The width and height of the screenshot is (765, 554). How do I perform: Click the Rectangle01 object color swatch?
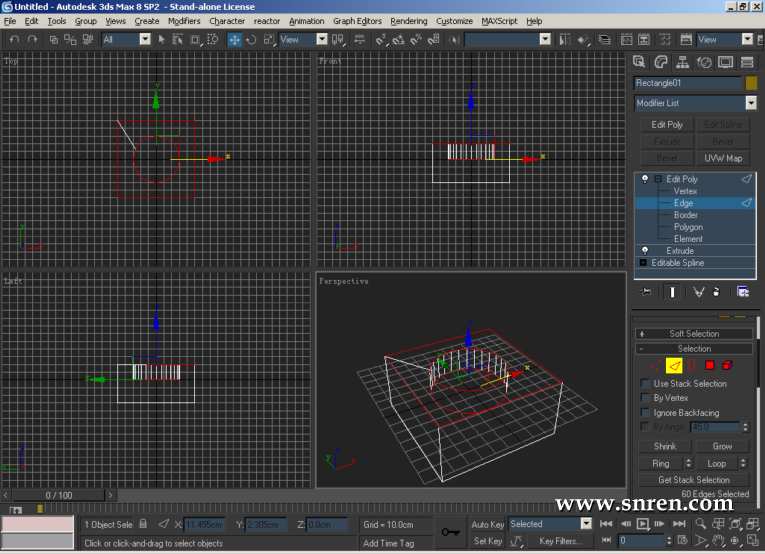pyautogui.click(x=751, y=83)
